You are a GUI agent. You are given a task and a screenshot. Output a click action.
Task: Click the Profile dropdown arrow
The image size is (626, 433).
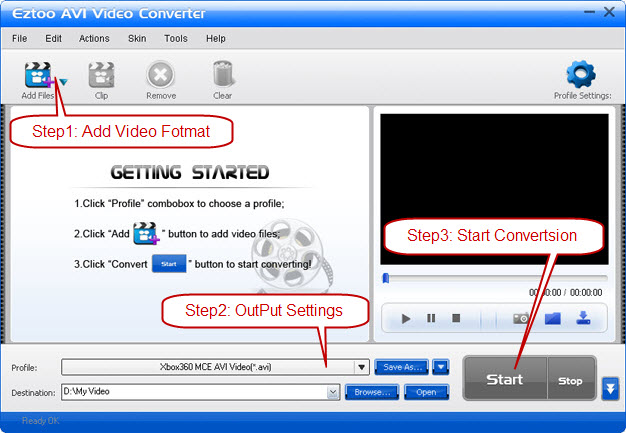click(362, 367)
